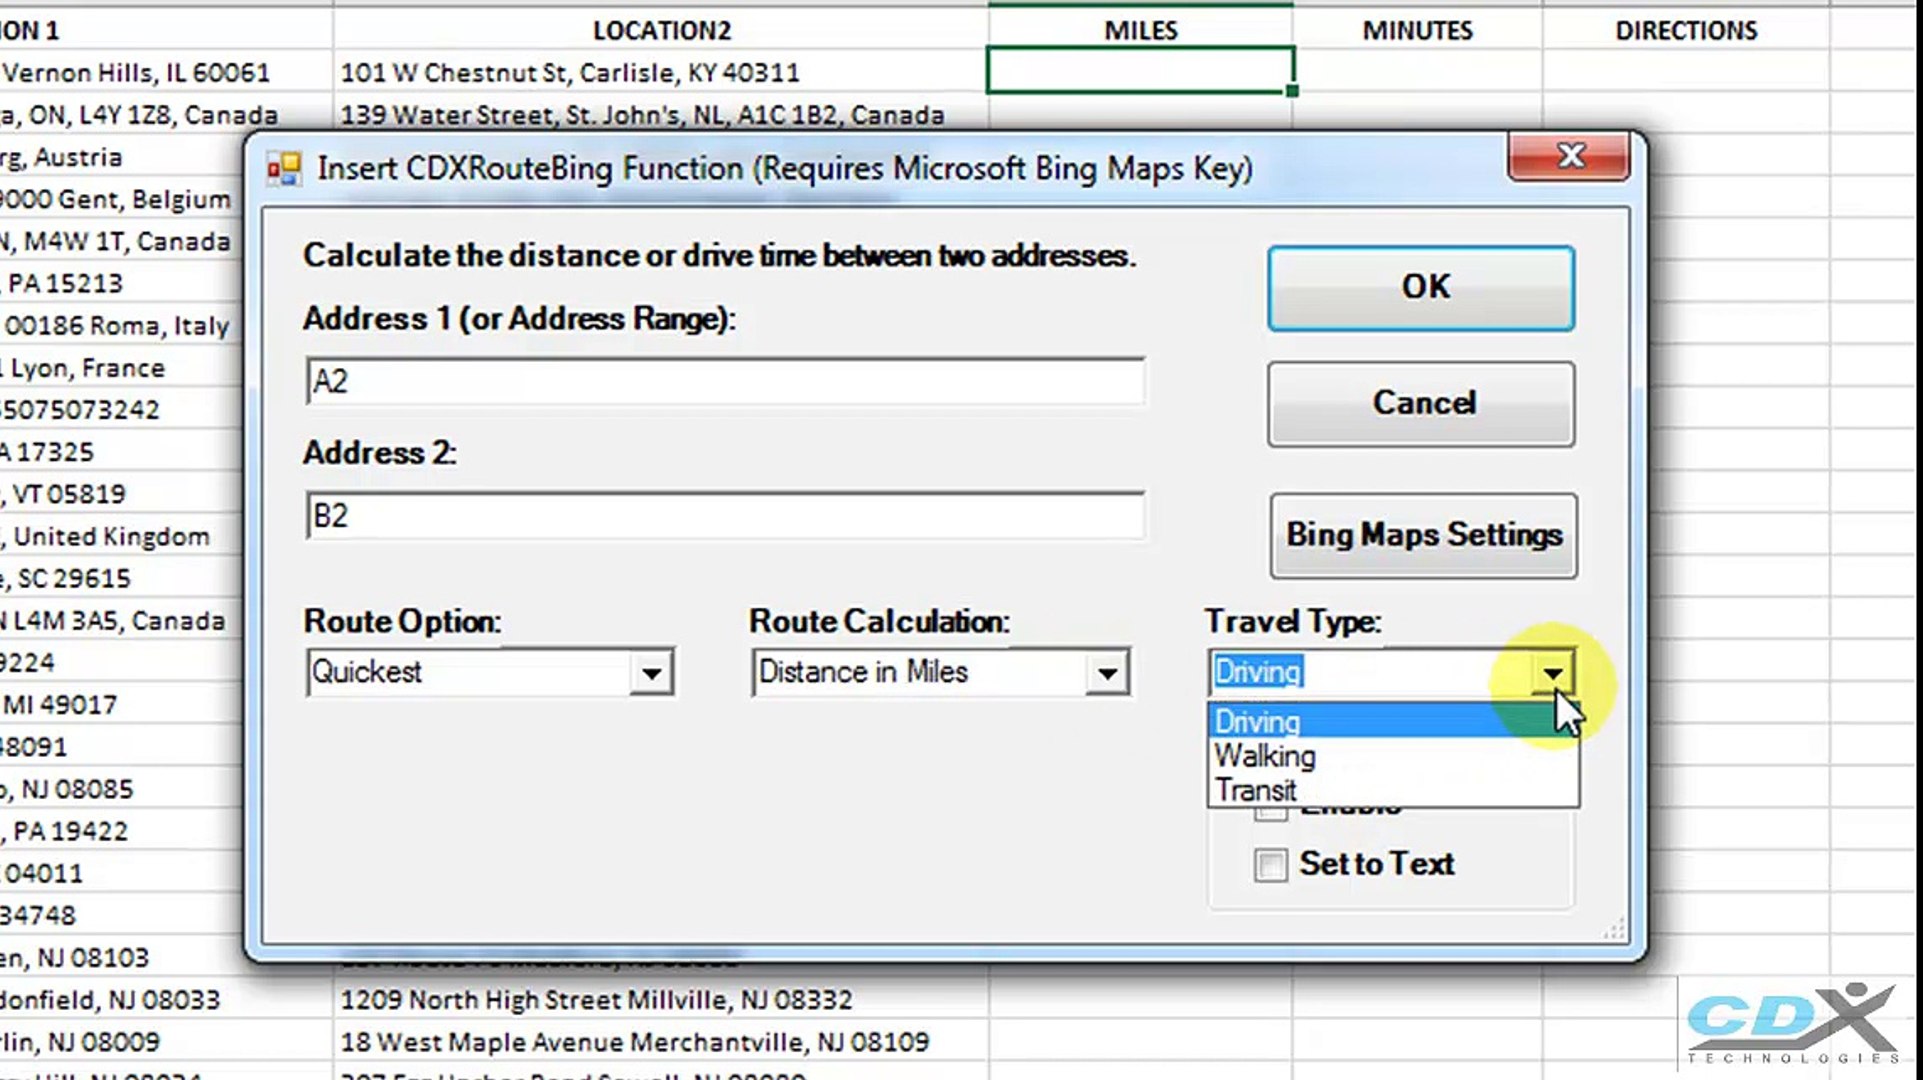
Task: Check the Set to Text checkbox
Action: 1270,865
